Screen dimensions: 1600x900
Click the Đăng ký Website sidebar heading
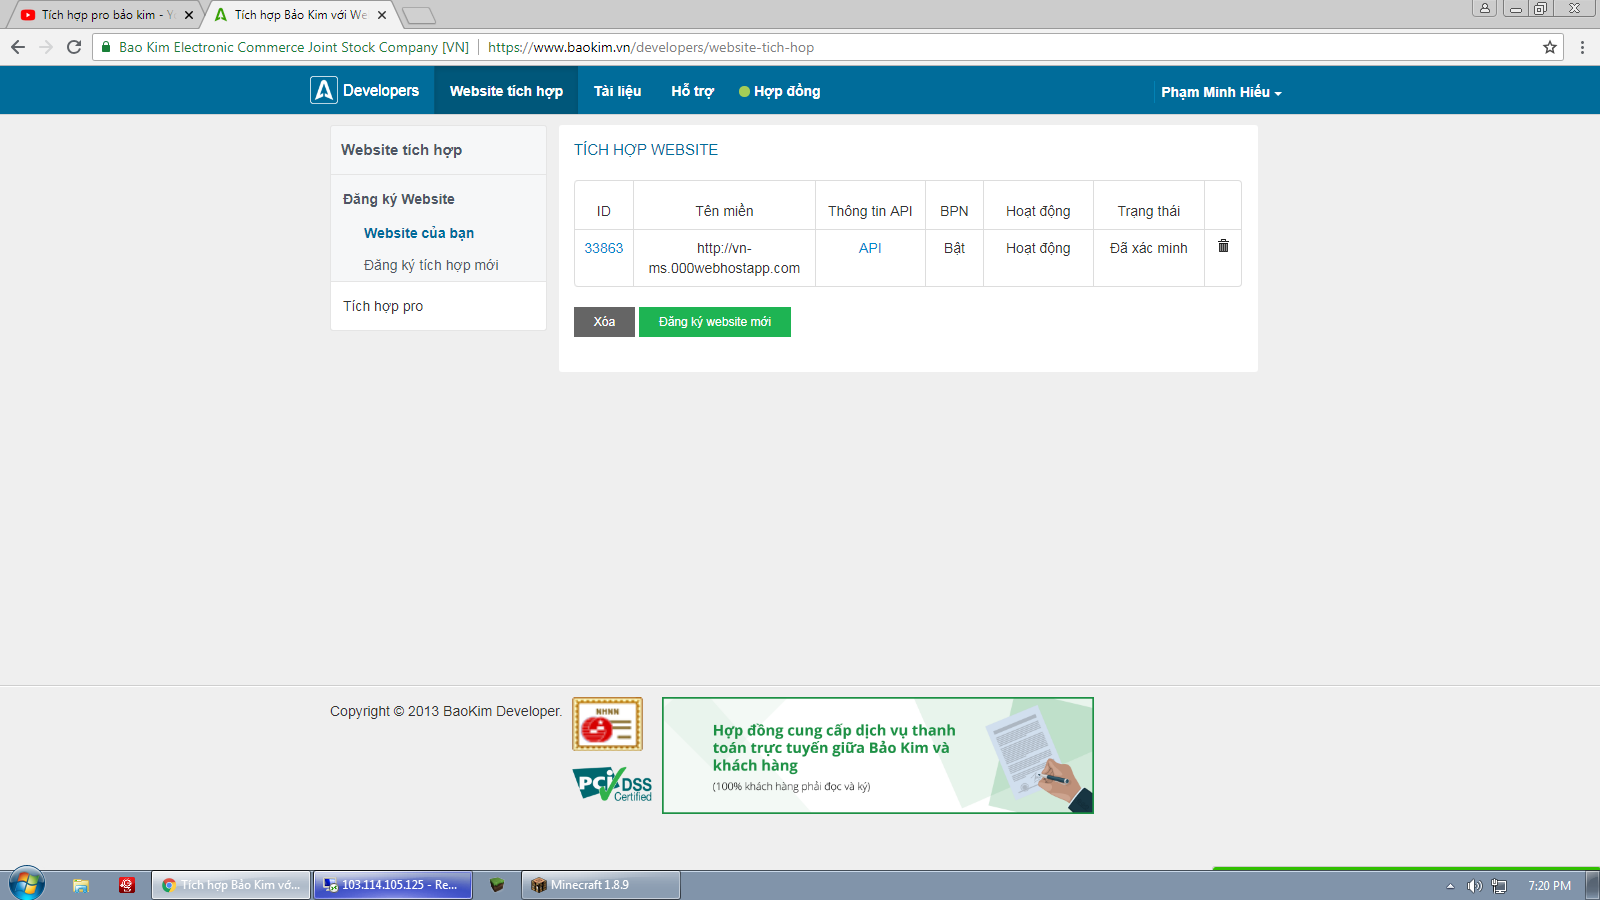[x=399, y=199]
